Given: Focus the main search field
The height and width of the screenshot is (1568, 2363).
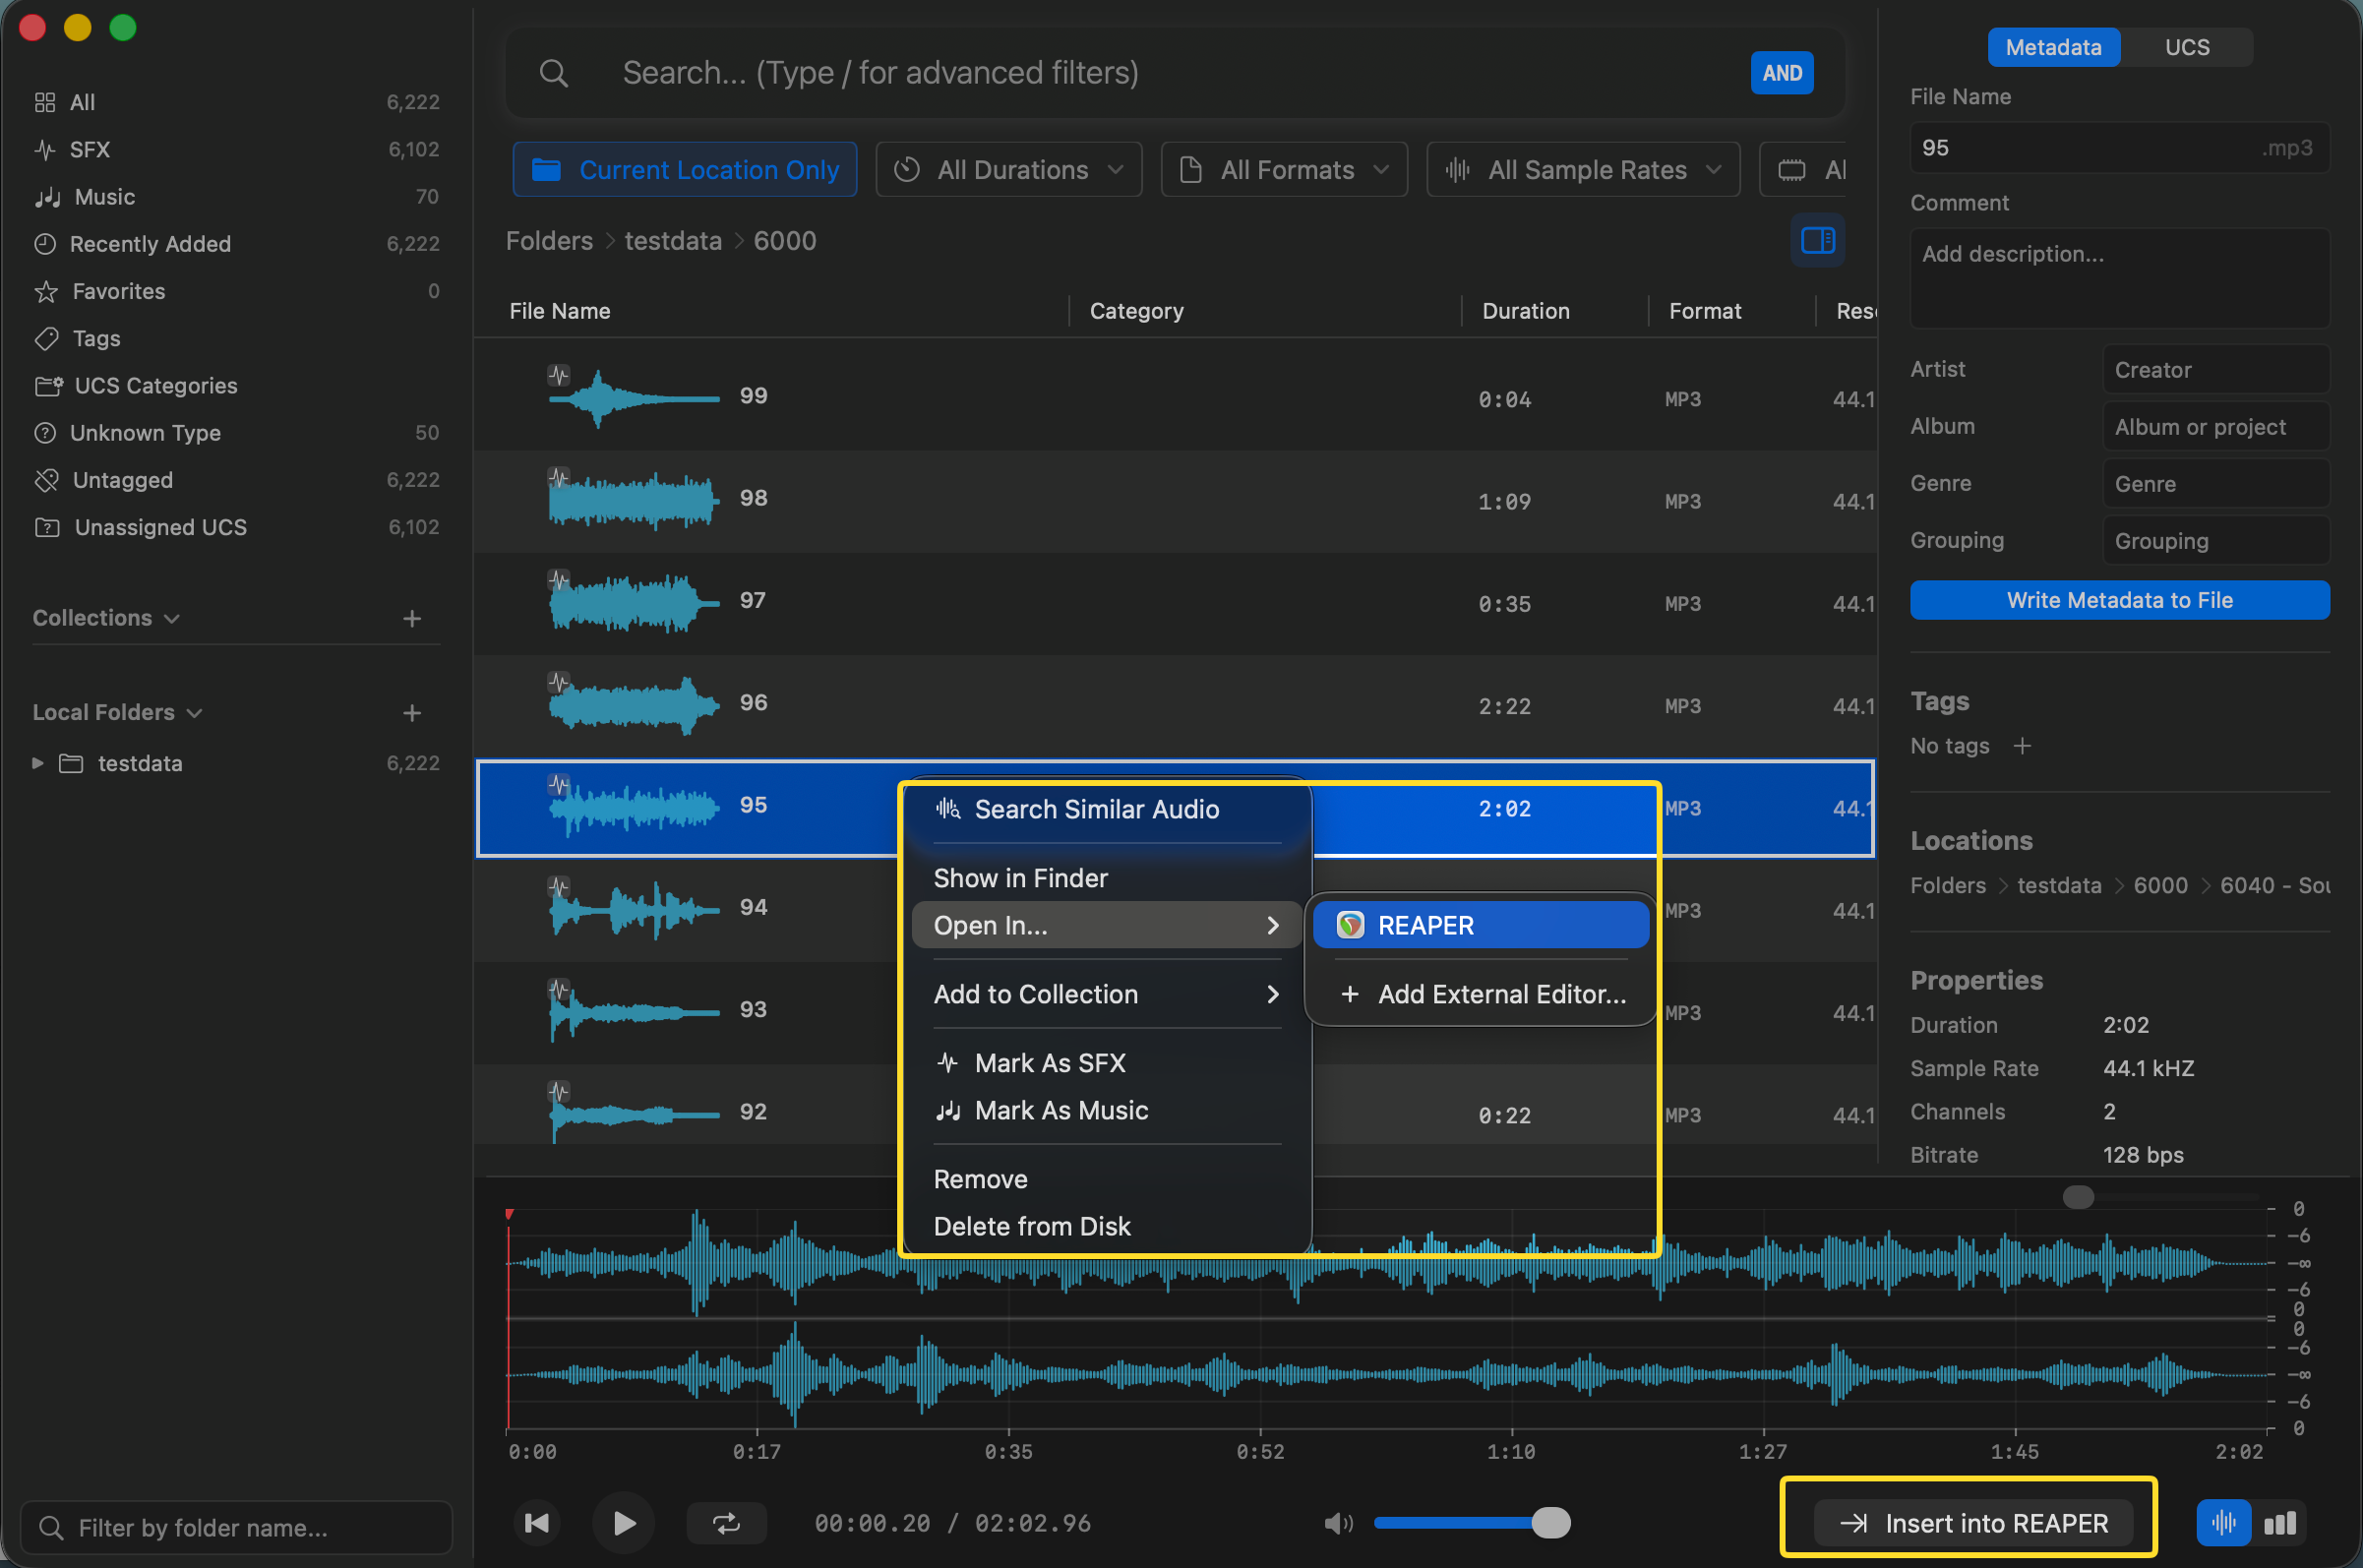Looking at the screenshot, I should click(x=1175, y=73).
